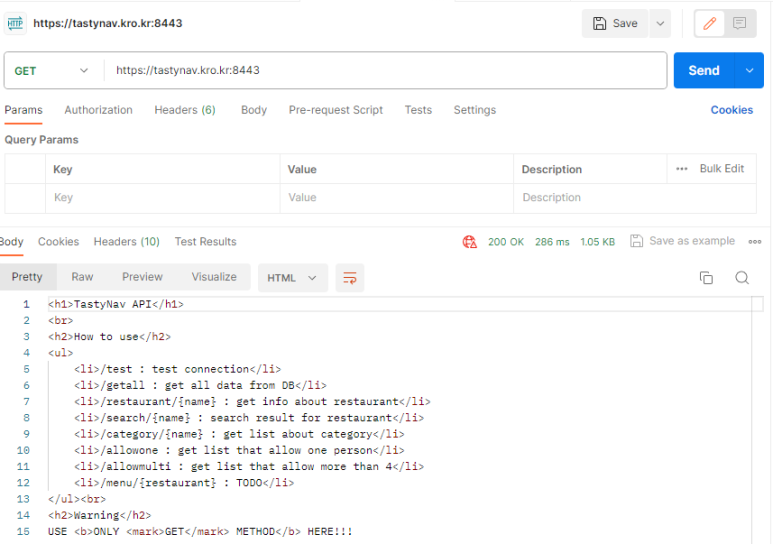Click the Save button

pos(615,23)
